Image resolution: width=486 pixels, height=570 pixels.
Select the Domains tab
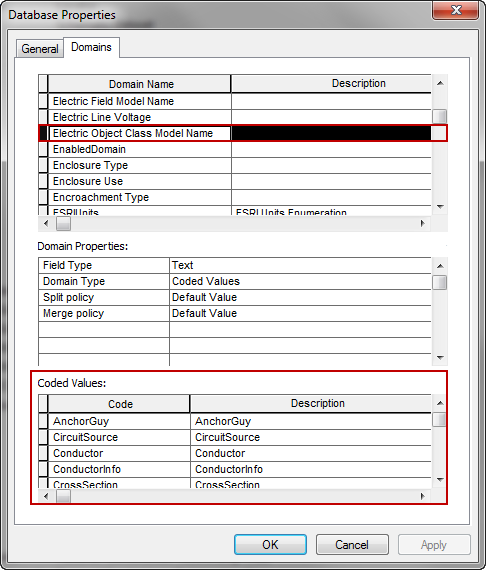91,47
